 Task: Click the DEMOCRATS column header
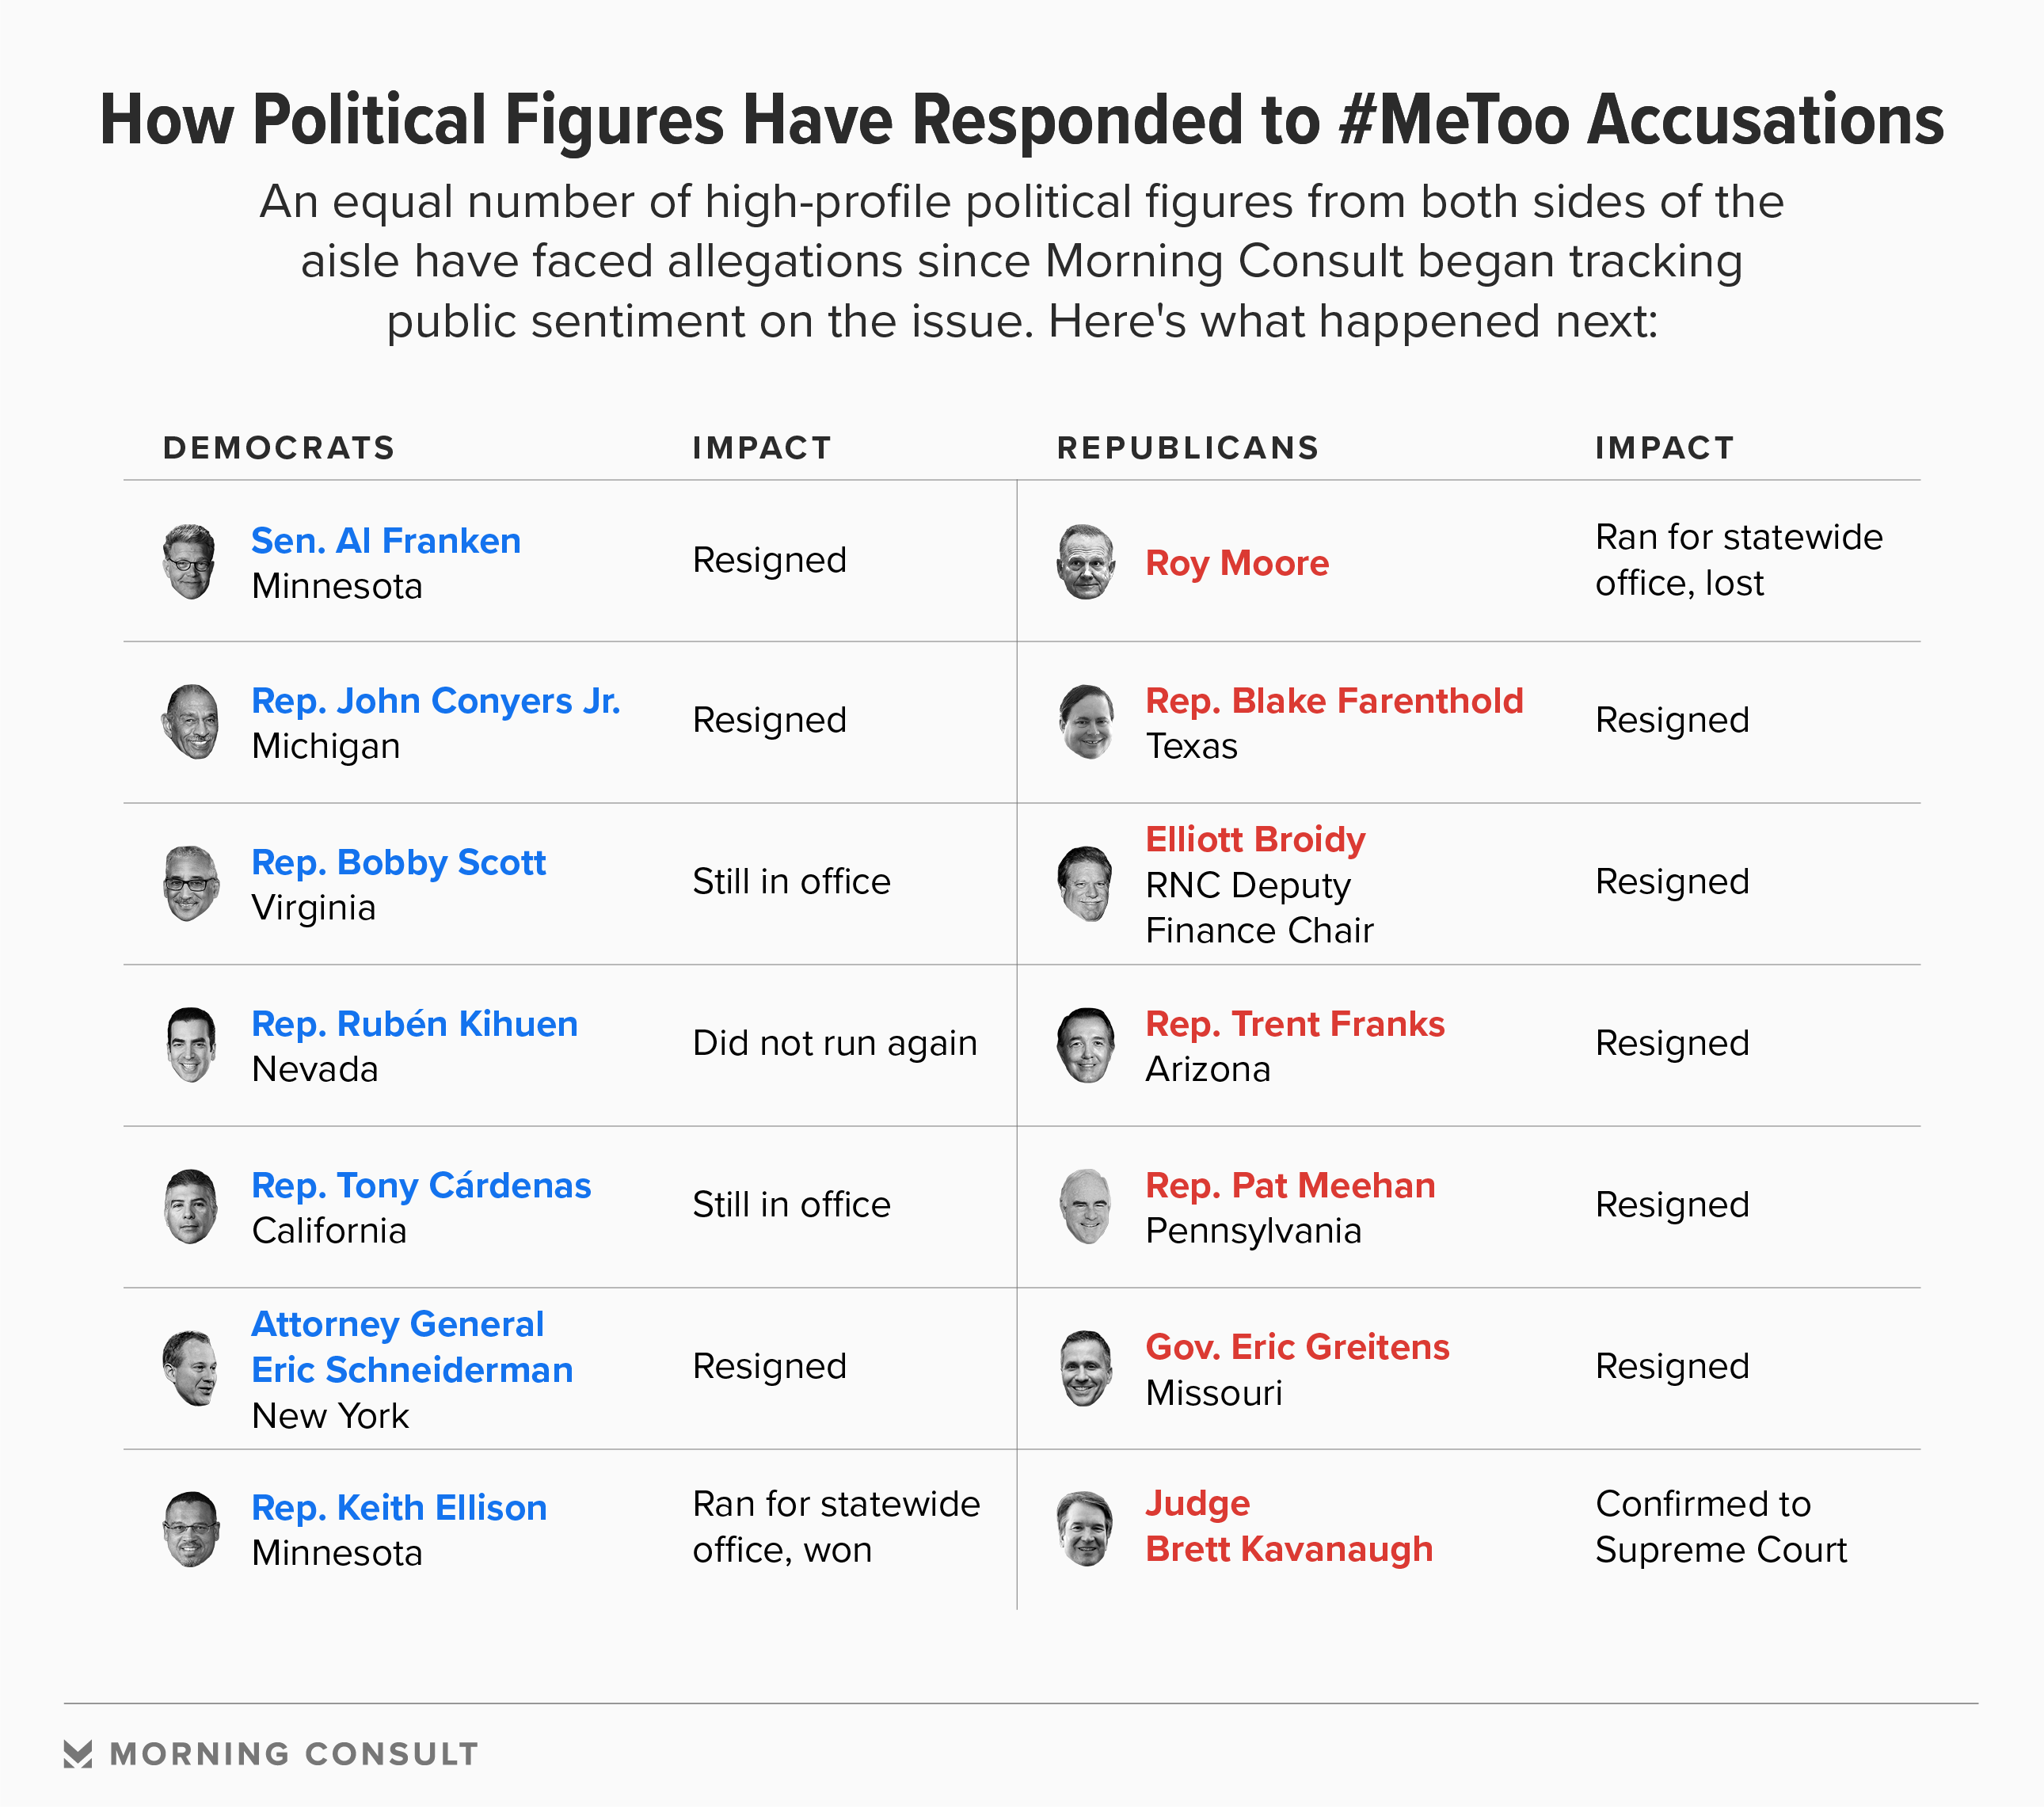pyautogui.click(x=279, y=448)
